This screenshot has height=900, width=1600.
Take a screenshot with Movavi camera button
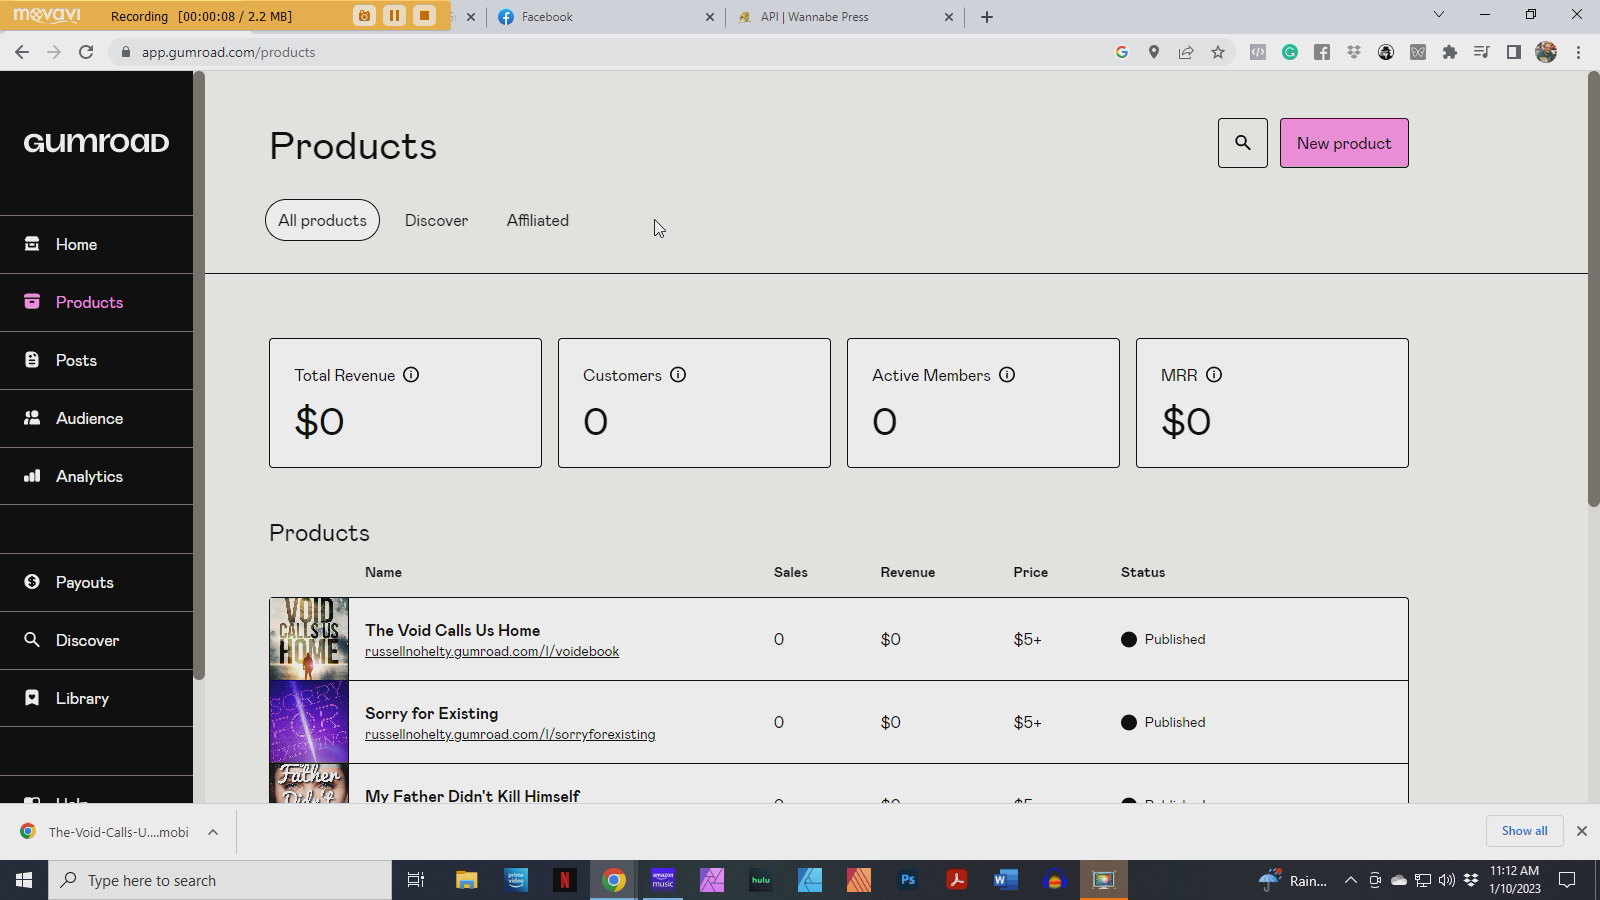coord(362,16)
